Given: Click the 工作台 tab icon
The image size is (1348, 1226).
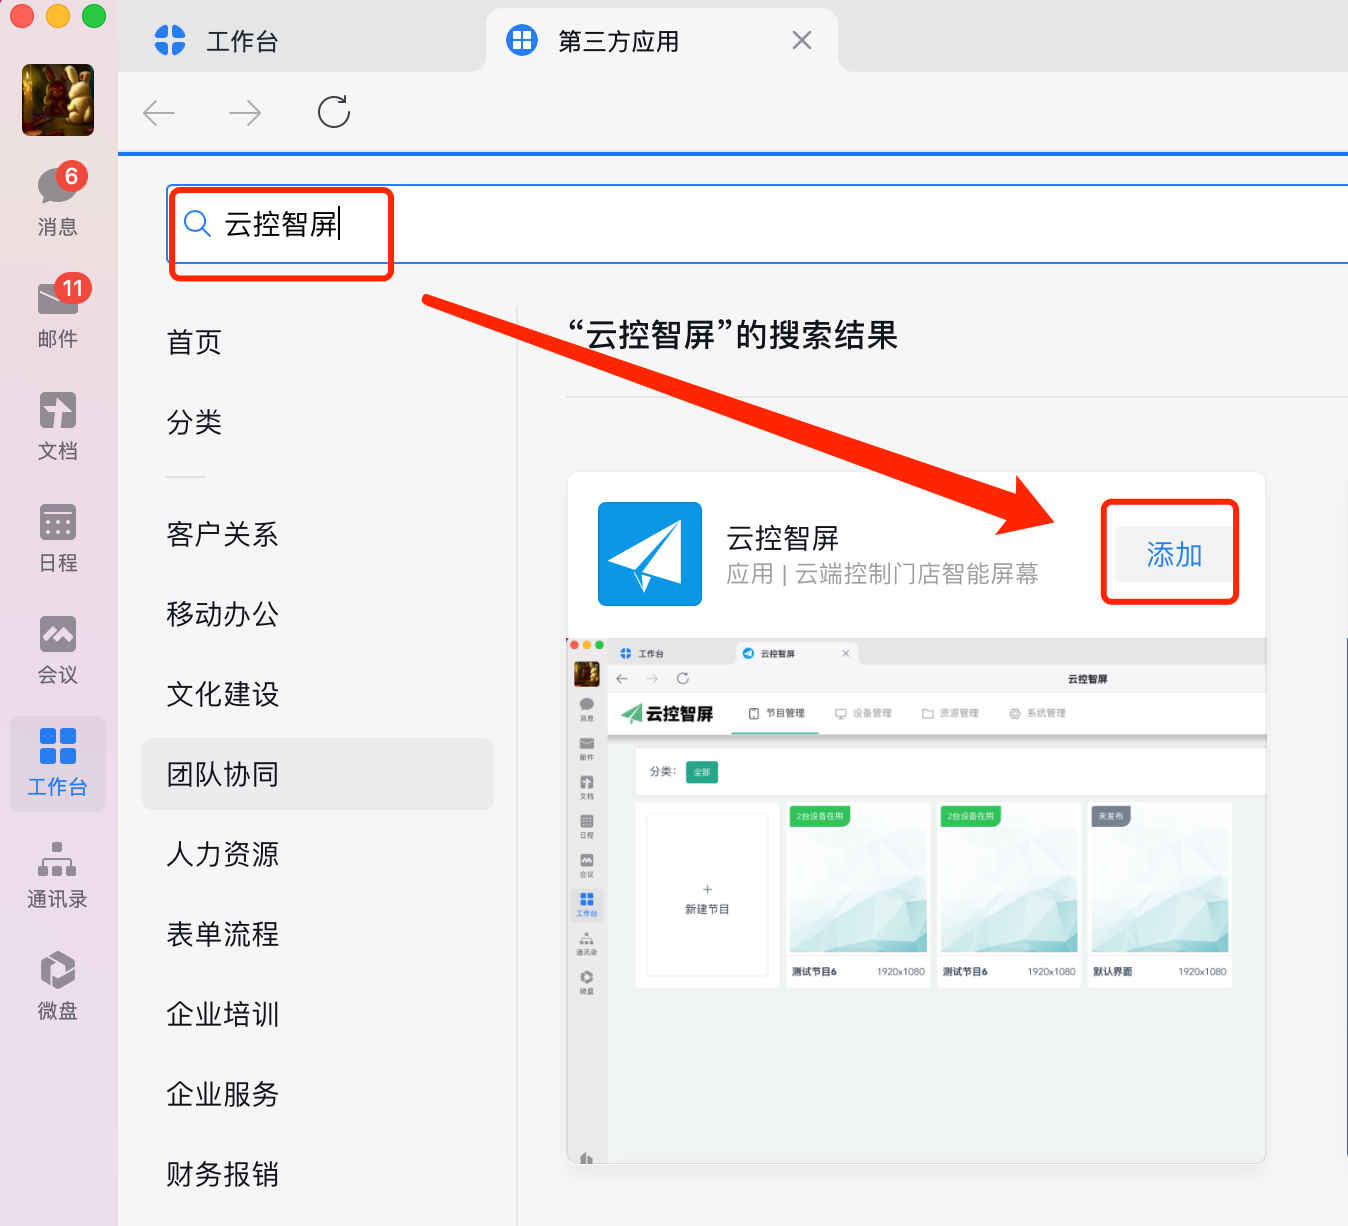Looking at the screenshot, I should (170, 40).
